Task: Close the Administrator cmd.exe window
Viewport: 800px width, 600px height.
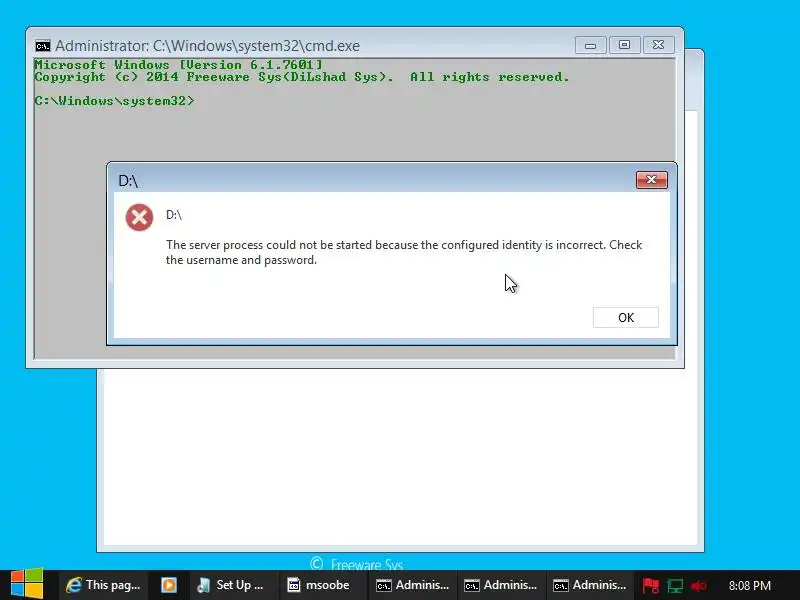Action: click(x=658, y=45)
